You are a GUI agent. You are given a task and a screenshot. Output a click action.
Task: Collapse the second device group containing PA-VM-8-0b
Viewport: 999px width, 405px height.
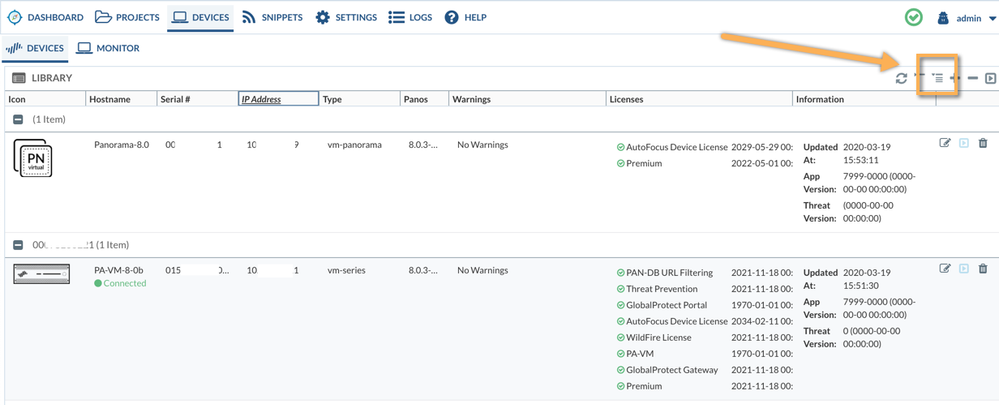[18, 244]
